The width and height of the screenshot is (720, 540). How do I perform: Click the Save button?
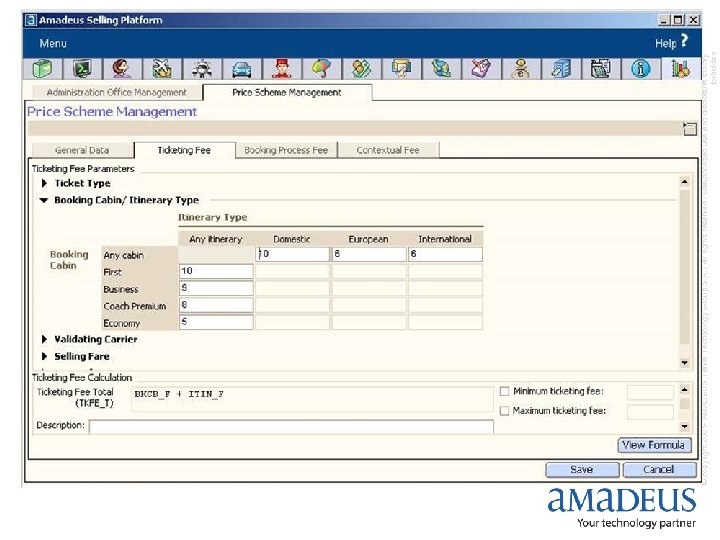(x=582, y=470)
